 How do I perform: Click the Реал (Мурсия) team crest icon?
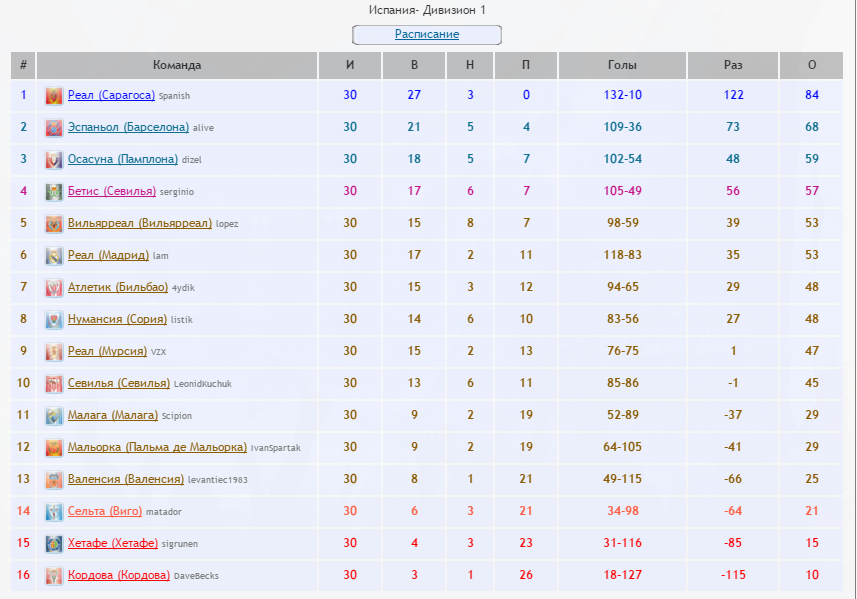(x=54, y=352)
